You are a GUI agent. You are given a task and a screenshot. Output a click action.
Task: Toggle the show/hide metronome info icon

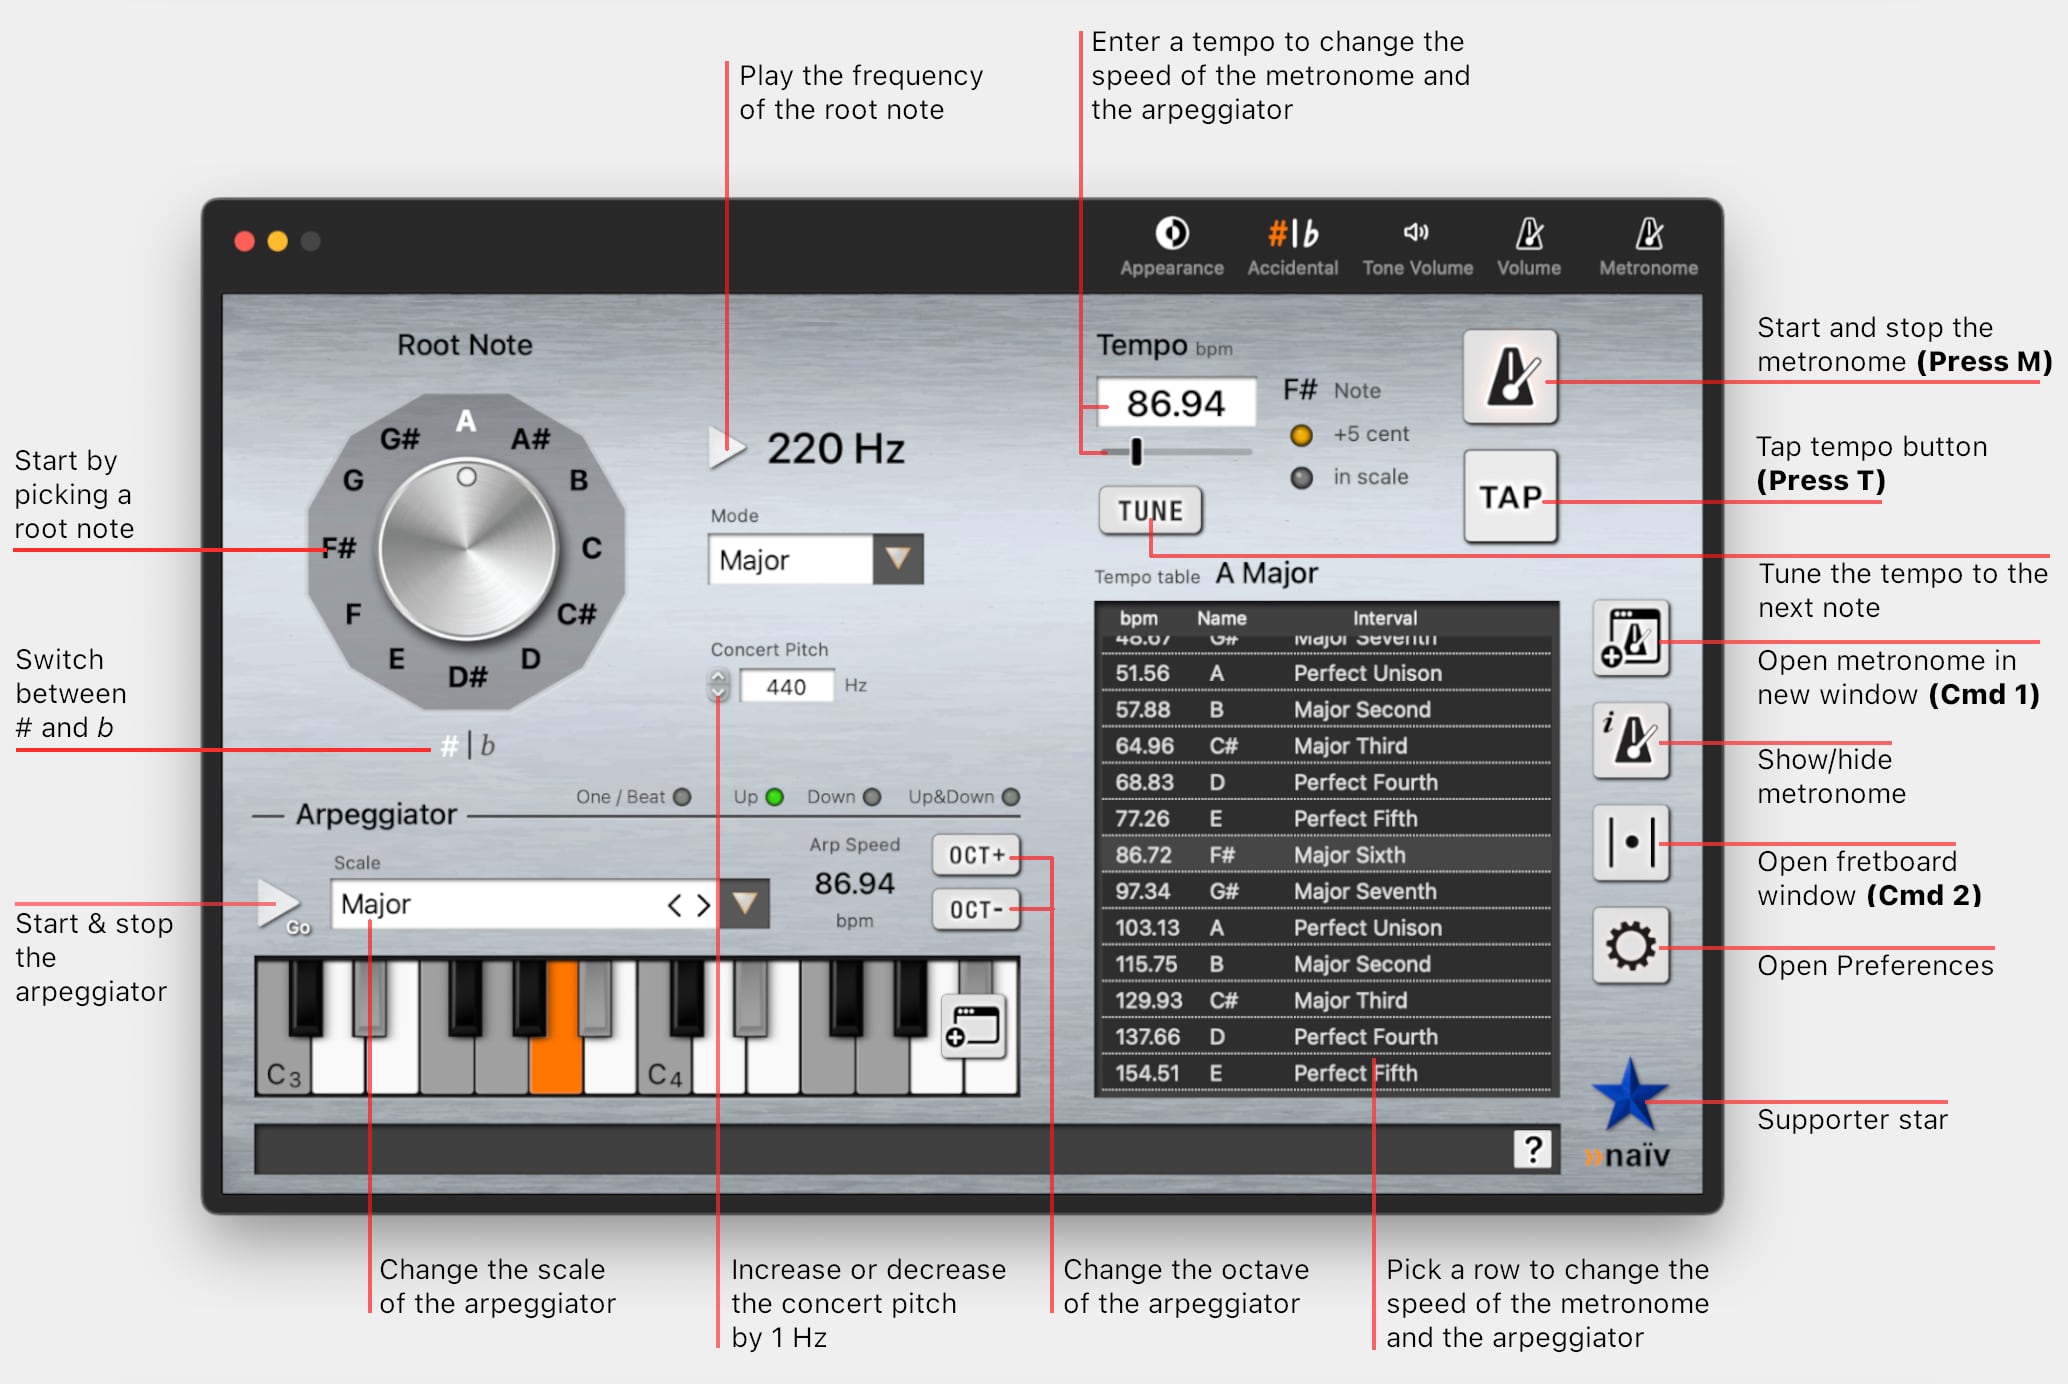pyautogui.click(x=1631, y=741)
